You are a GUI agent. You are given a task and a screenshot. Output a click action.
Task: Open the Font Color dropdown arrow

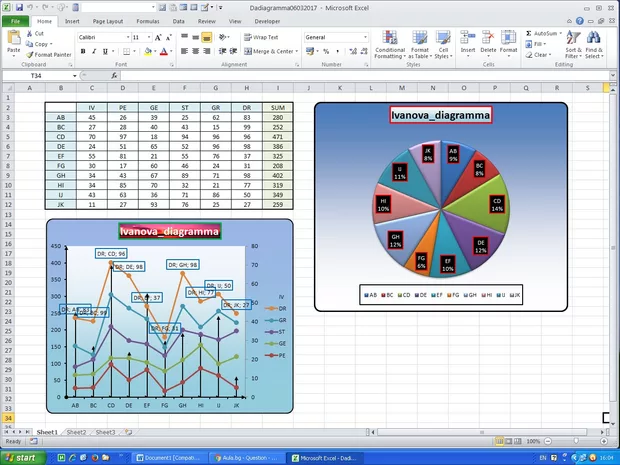(171, 51)
